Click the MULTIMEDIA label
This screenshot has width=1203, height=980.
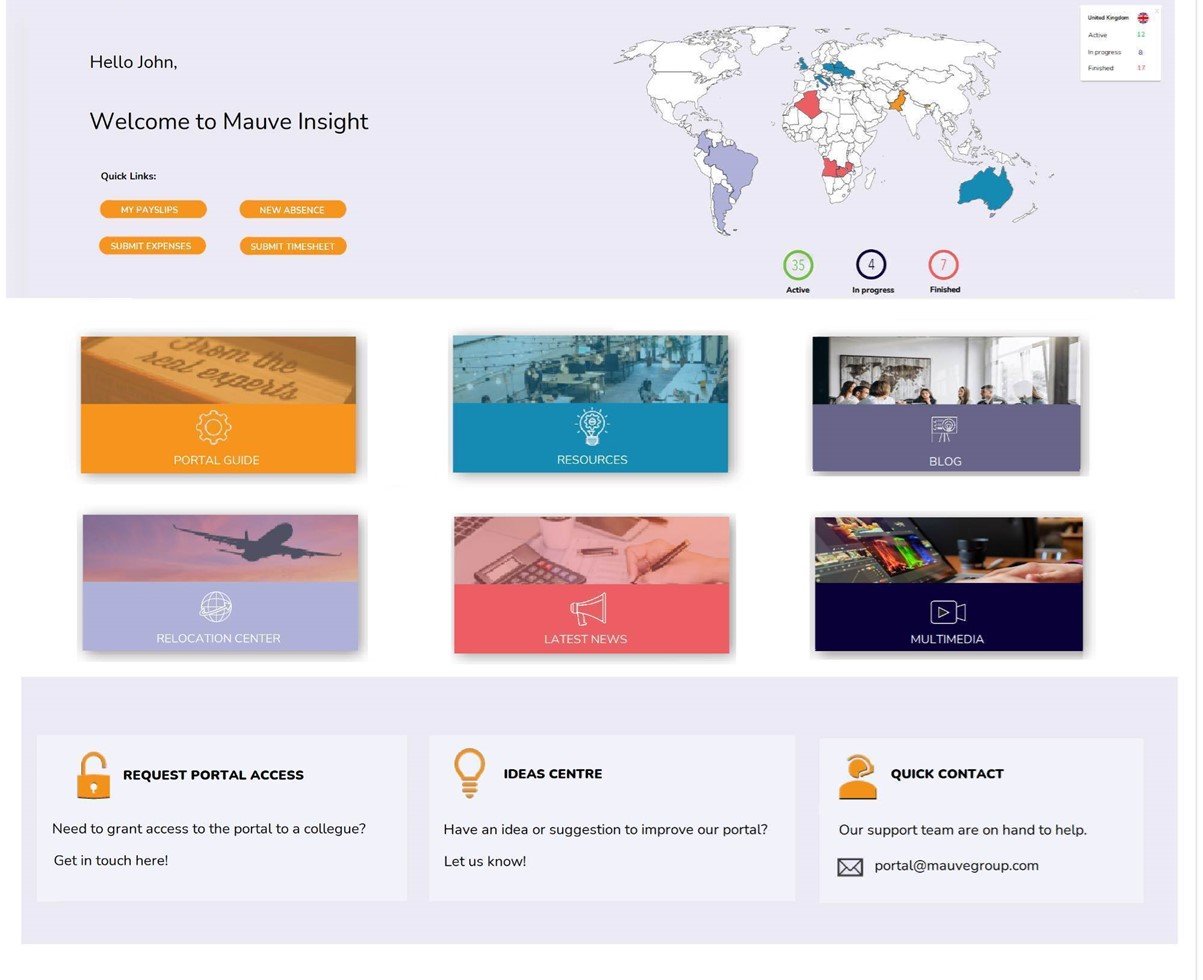(x=947, y=639)
